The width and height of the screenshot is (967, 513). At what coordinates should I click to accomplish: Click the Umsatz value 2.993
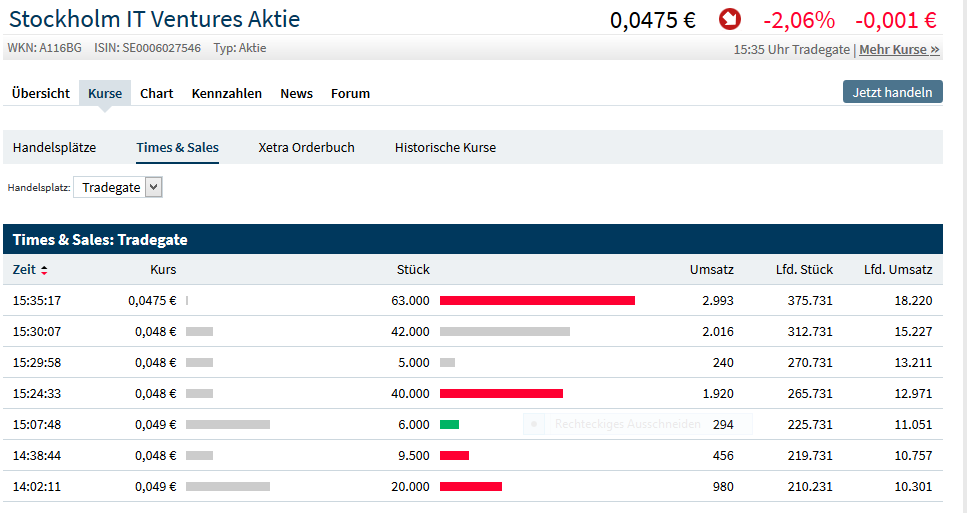(718, 301)
